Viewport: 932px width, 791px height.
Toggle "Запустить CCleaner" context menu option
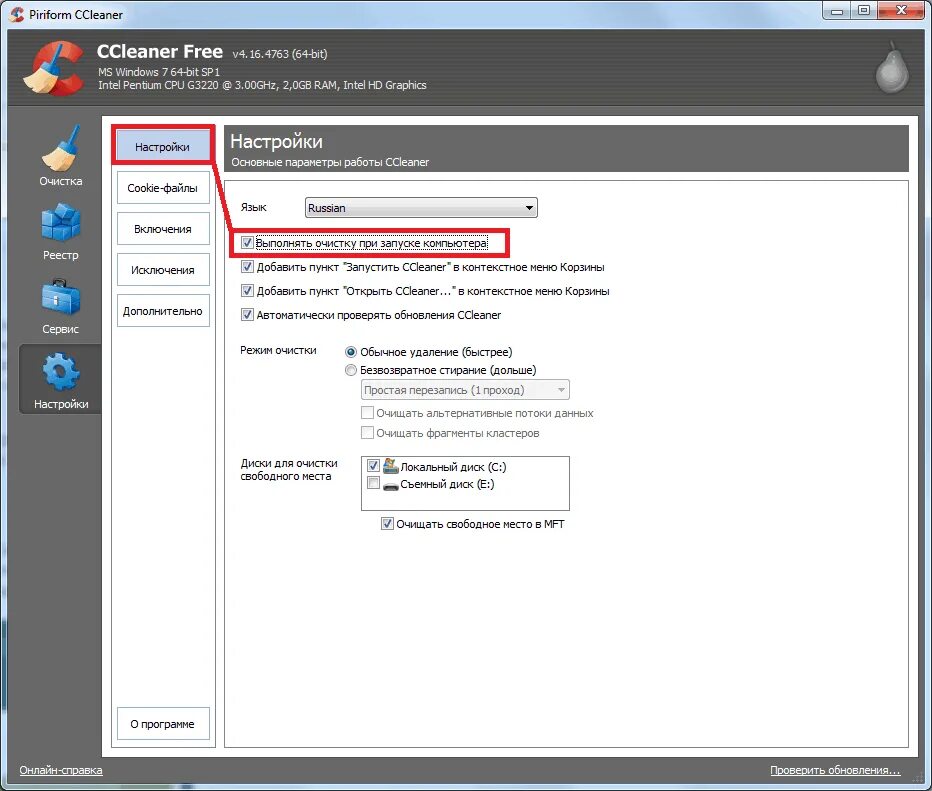tap(247, 267)
